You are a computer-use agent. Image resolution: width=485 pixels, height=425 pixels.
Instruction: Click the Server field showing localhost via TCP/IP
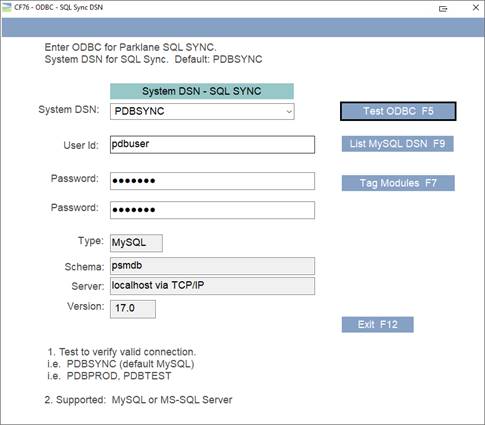212,286
